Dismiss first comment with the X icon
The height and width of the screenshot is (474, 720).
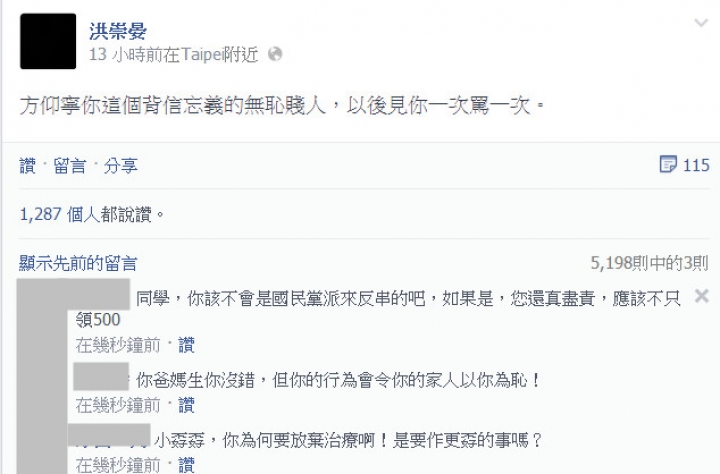(x=702, y=296)
